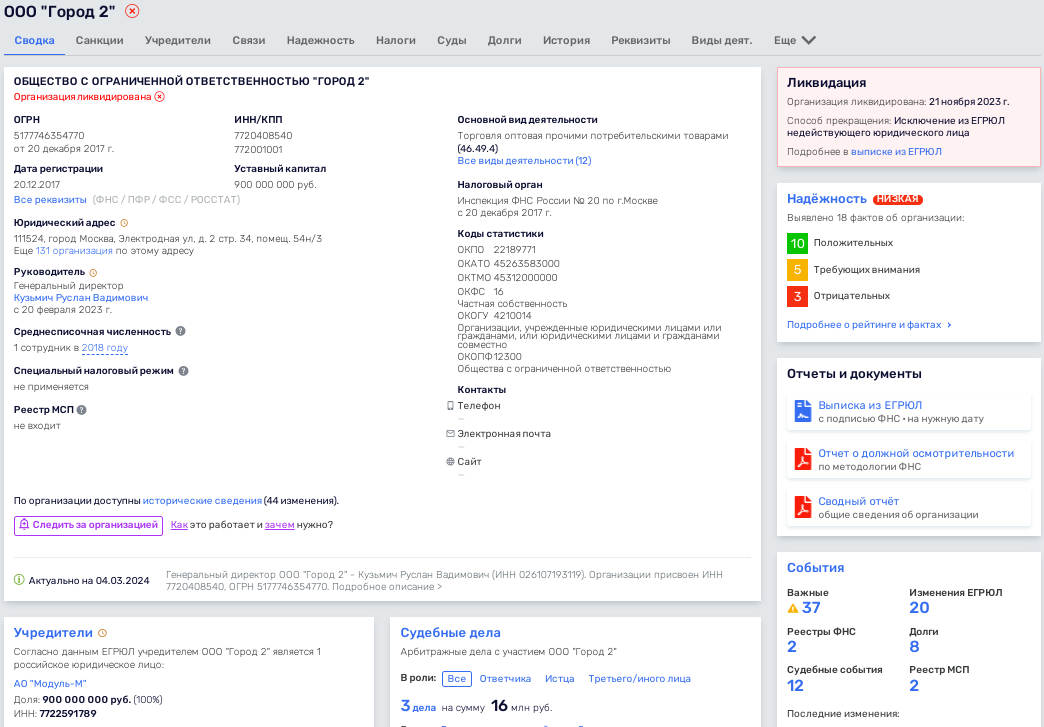Click the Судебные события count 12
Viewport: 1044px width, 727px height.
[795, 685]
